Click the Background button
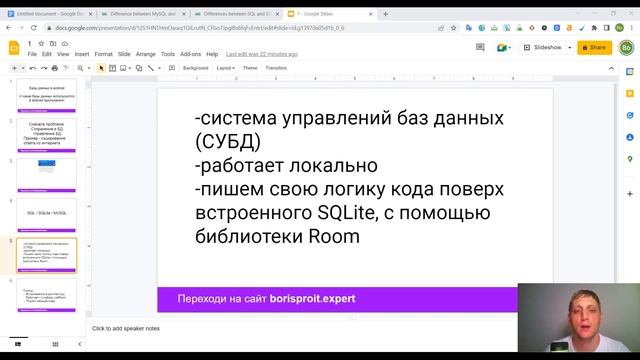Image resolution: width=640 pixels, height=360 pixels. click(196, 68)
